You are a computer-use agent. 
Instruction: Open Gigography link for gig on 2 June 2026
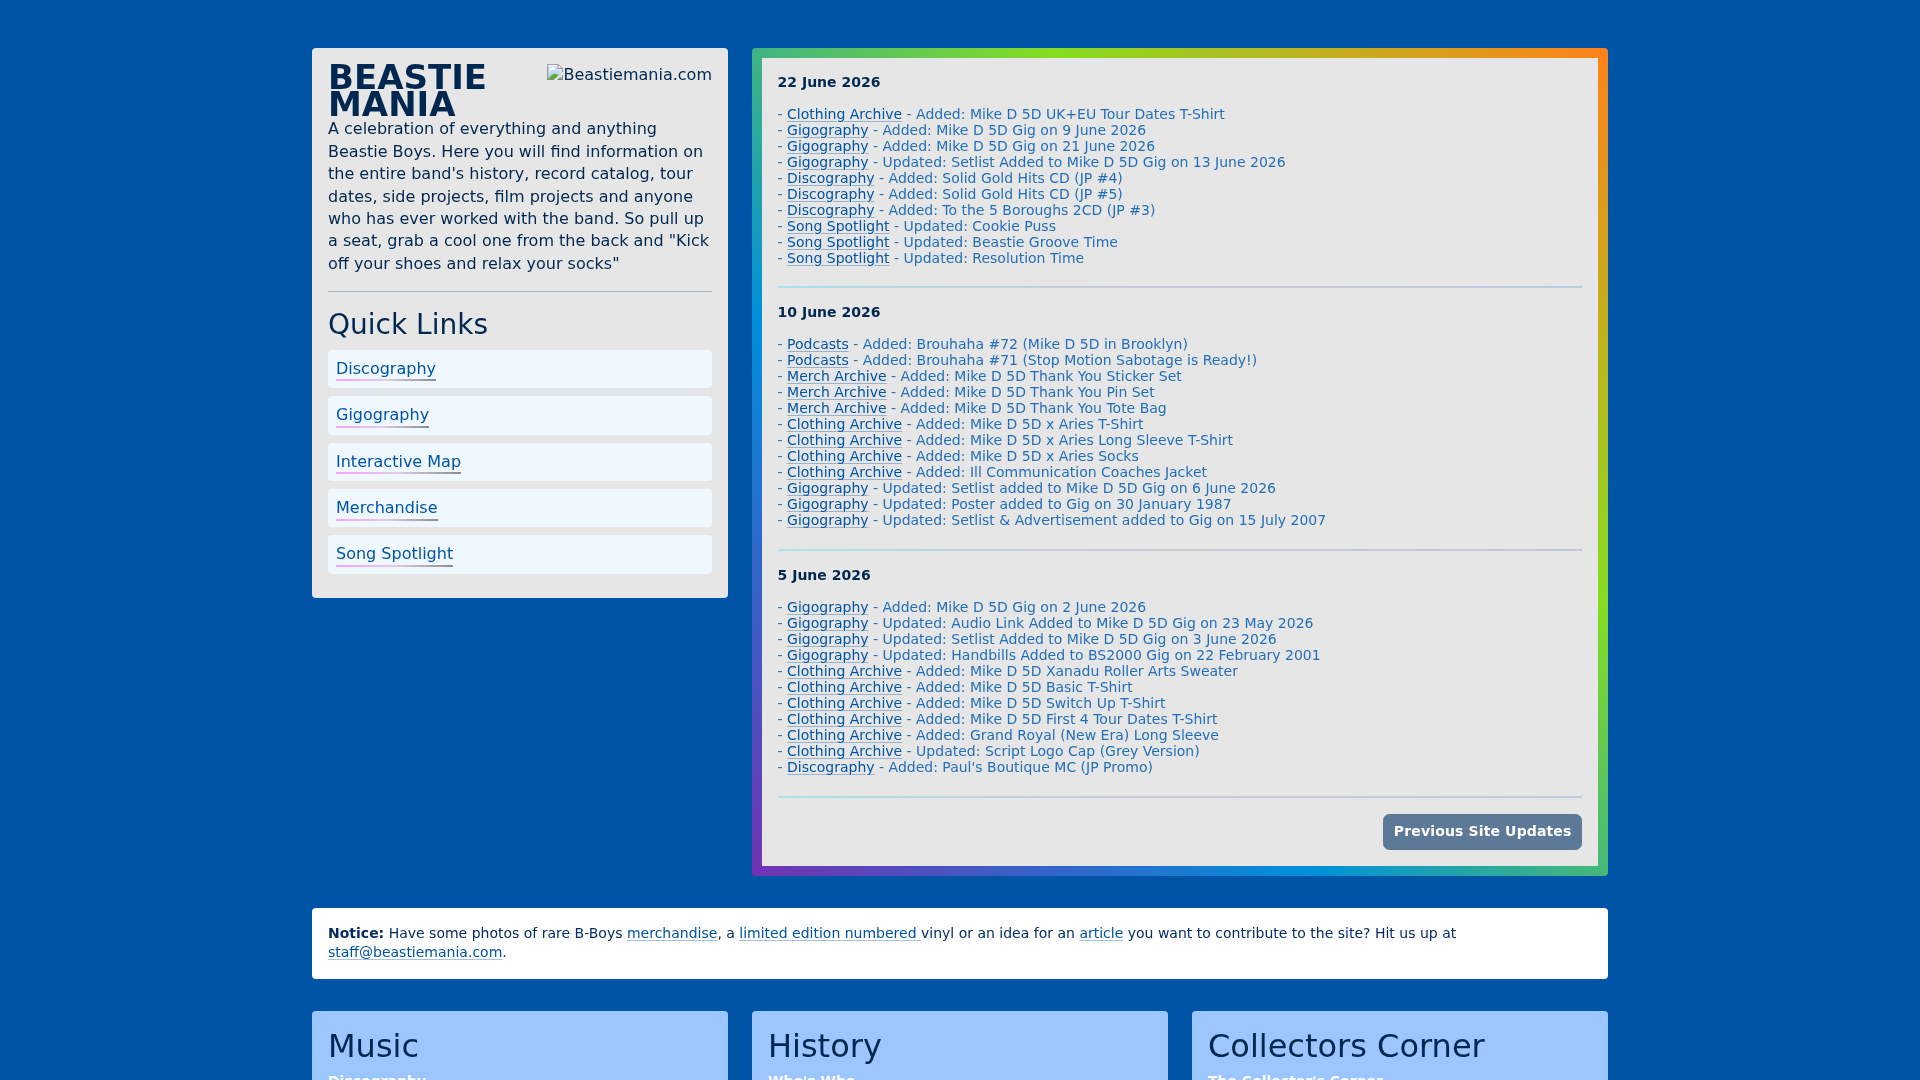point(827,608)
